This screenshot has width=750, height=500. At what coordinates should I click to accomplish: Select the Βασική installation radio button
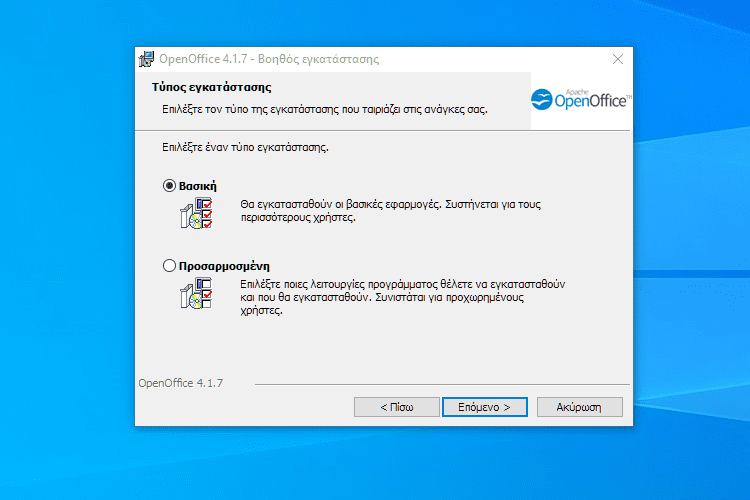click(x=169, y=186)
